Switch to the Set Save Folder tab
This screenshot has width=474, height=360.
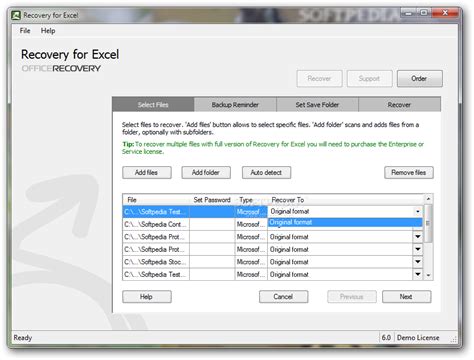[x=317, y=105]
